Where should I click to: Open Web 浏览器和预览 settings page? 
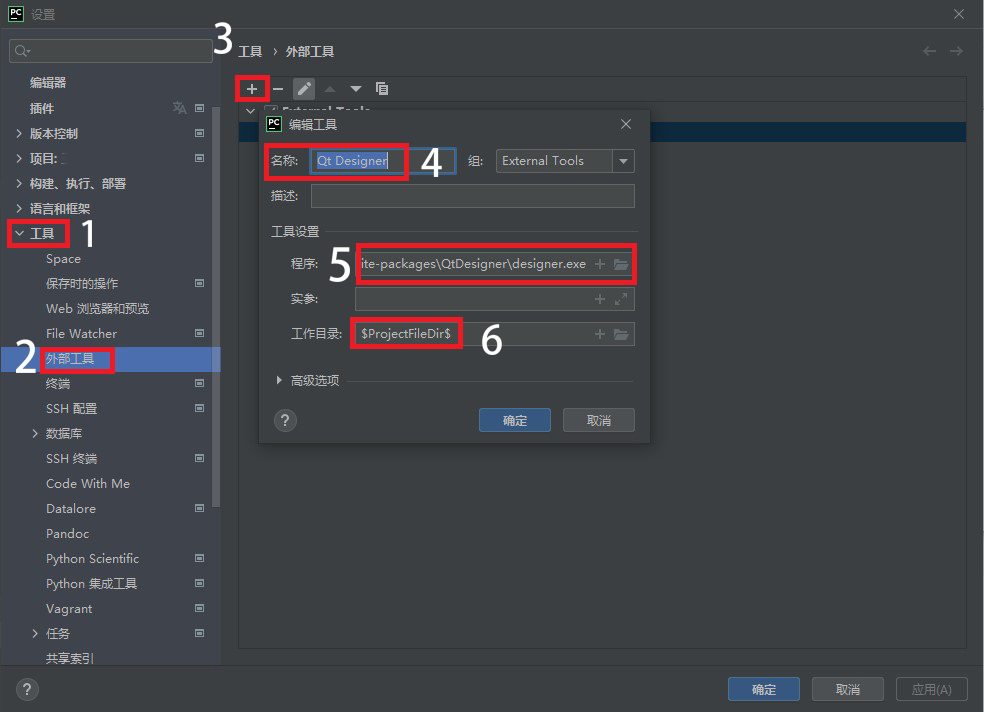98,309
